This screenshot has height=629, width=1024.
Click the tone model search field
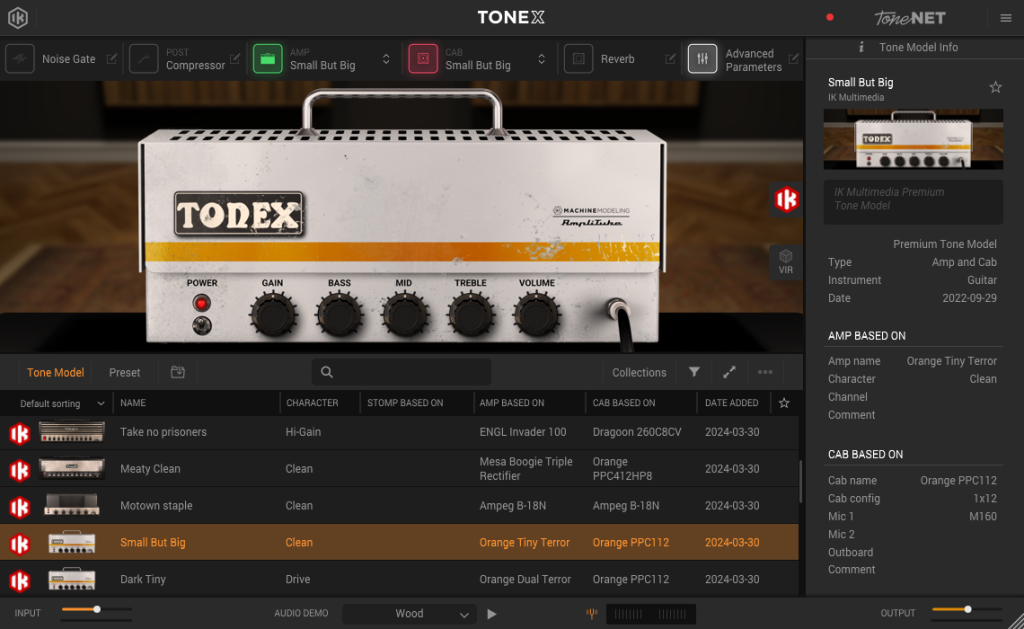point(402,372)
